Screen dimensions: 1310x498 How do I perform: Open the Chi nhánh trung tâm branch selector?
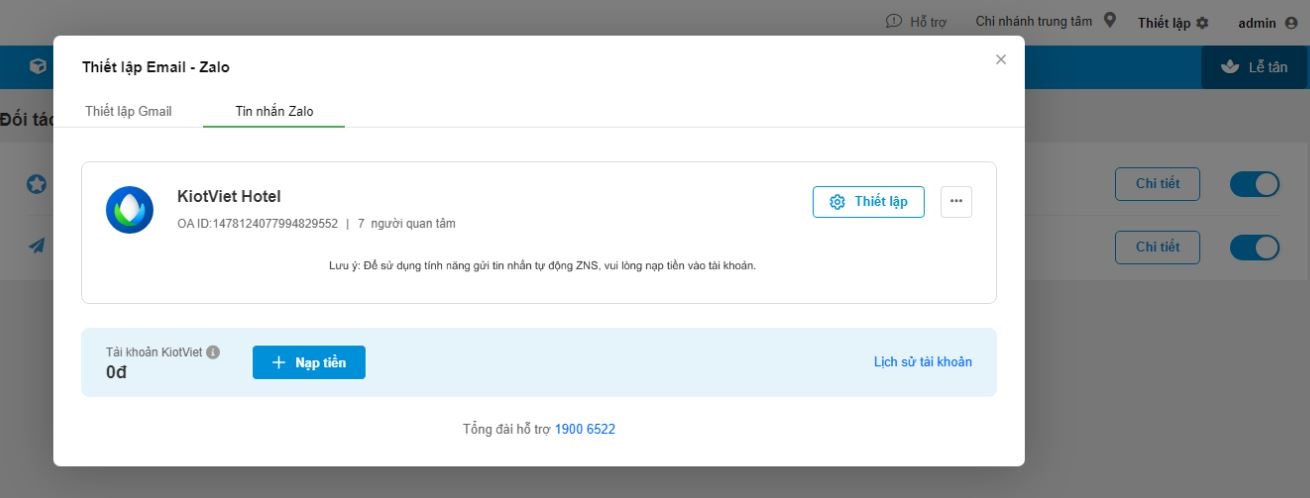pyautogui.click(x=1045, y=21)
